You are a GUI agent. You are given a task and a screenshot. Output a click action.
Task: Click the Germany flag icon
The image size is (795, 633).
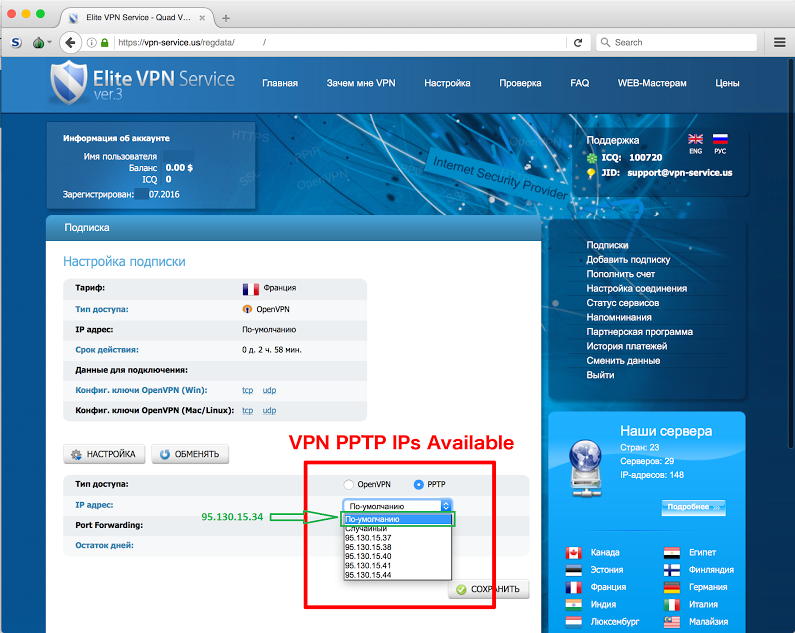click(672, 587)
